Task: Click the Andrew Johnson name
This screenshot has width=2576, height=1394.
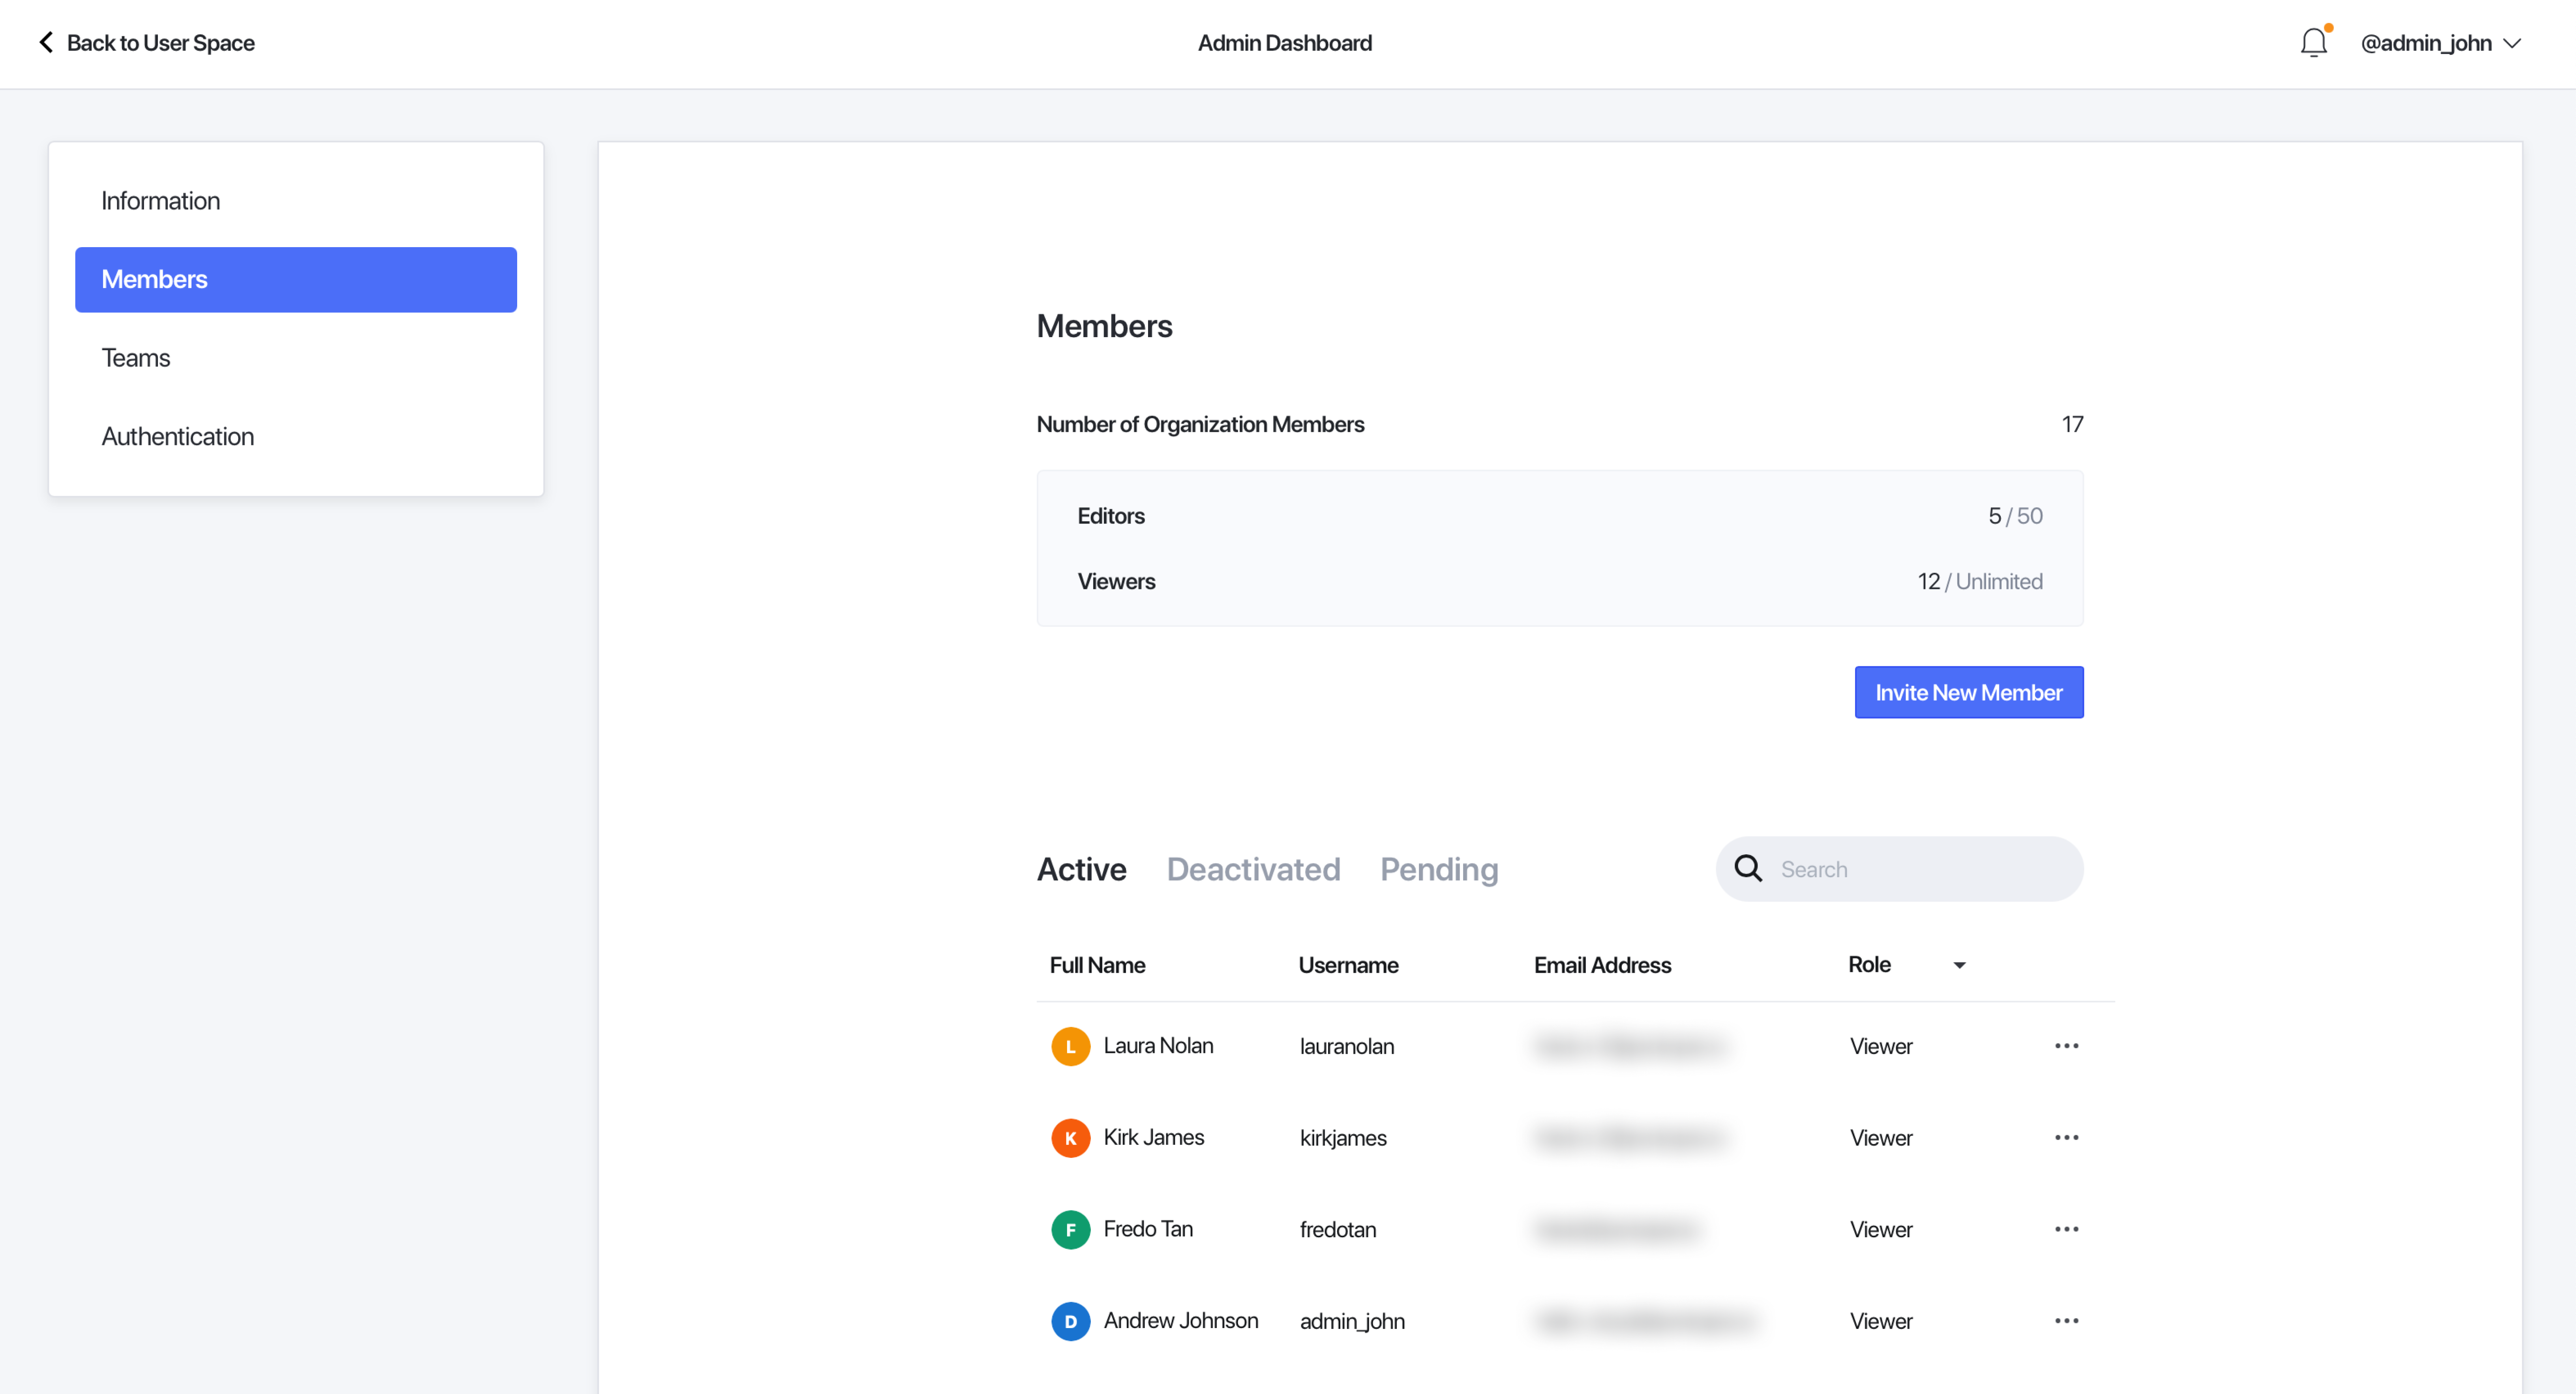Action: [1180, 1321]
